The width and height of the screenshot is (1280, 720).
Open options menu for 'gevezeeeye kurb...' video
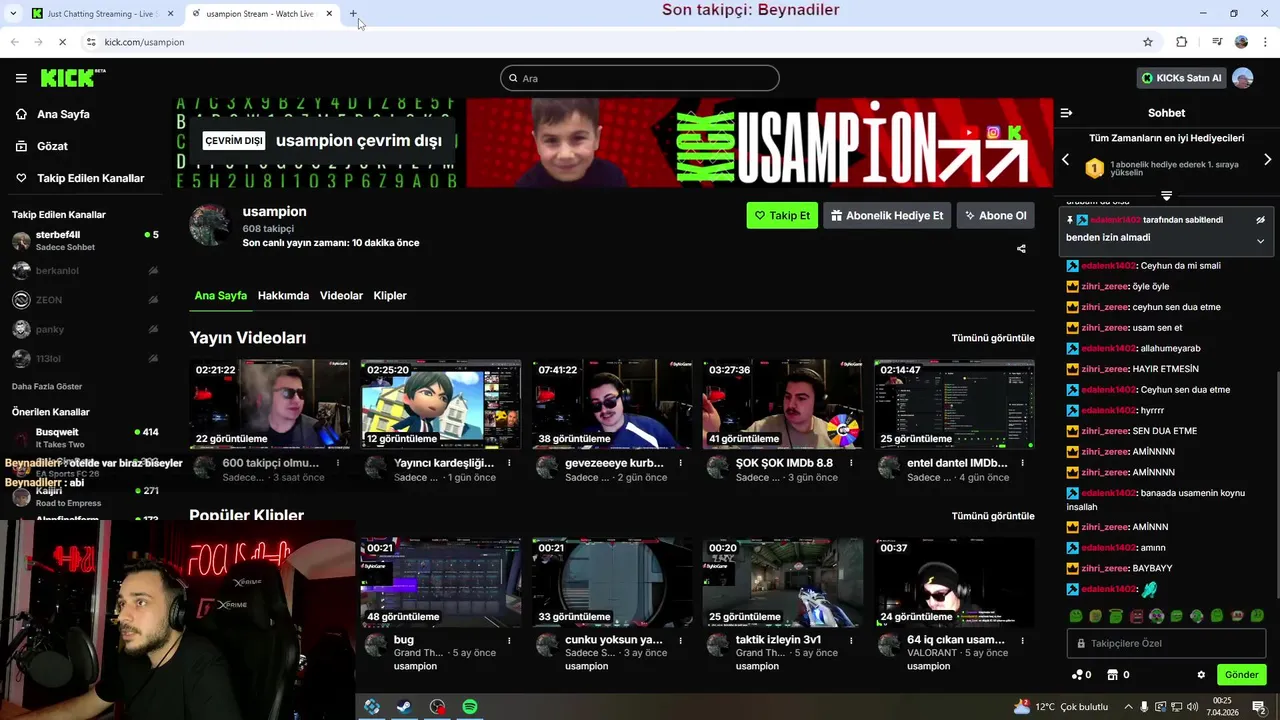point(680,463)
